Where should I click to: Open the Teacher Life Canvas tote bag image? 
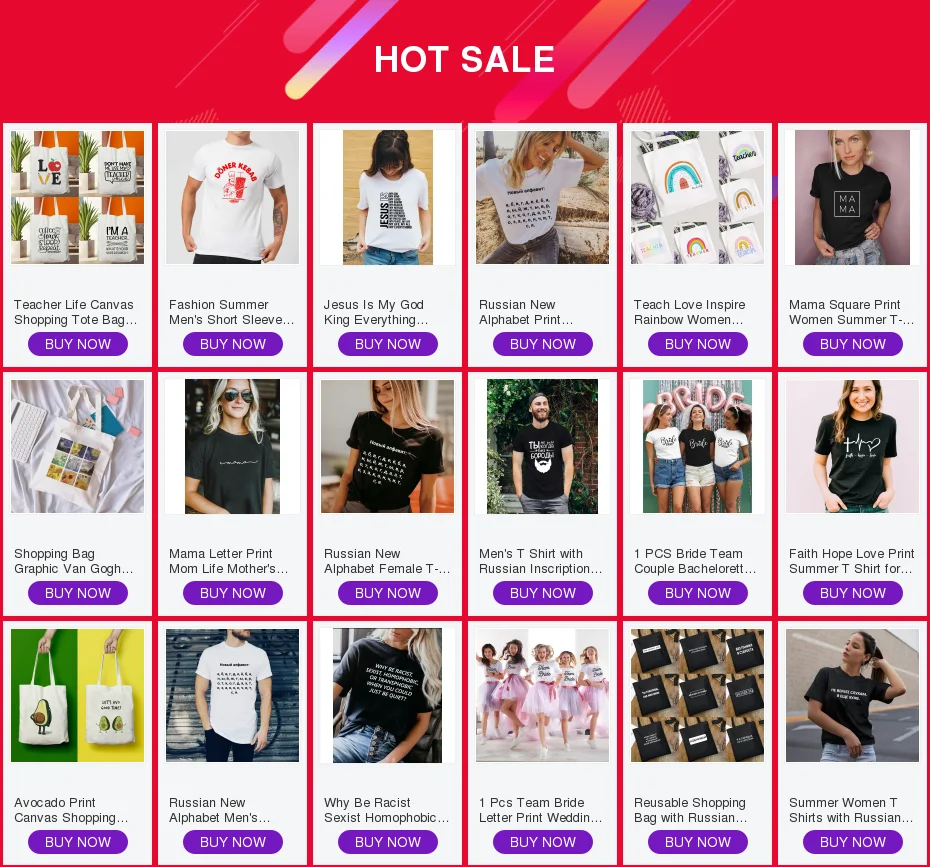[x=77, y=197]
